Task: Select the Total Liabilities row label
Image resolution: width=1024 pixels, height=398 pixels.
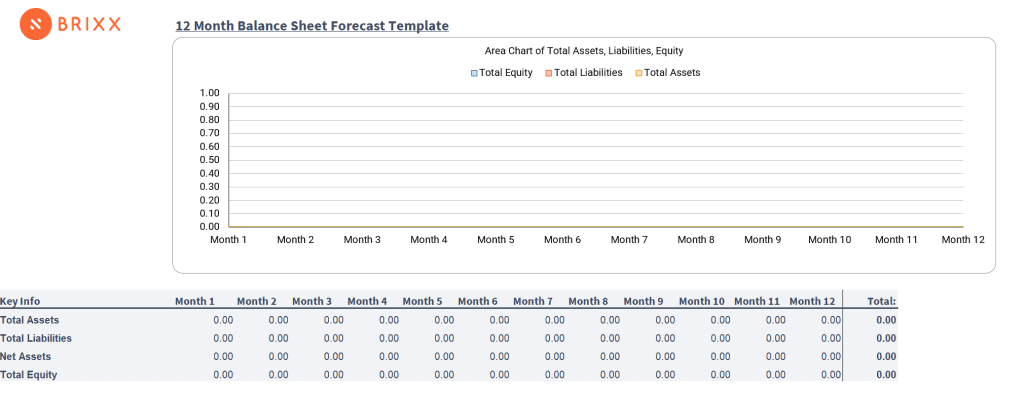Action: coord(36,339)
